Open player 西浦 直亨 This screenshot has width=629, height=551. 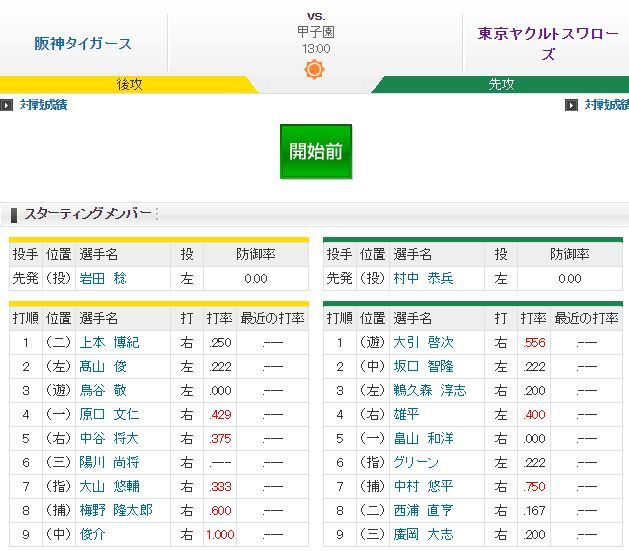[423, 510]
